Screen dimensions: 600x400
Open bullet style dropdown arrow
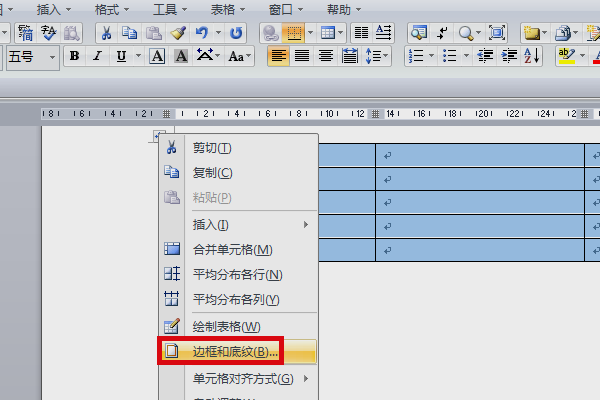point(466,56)
